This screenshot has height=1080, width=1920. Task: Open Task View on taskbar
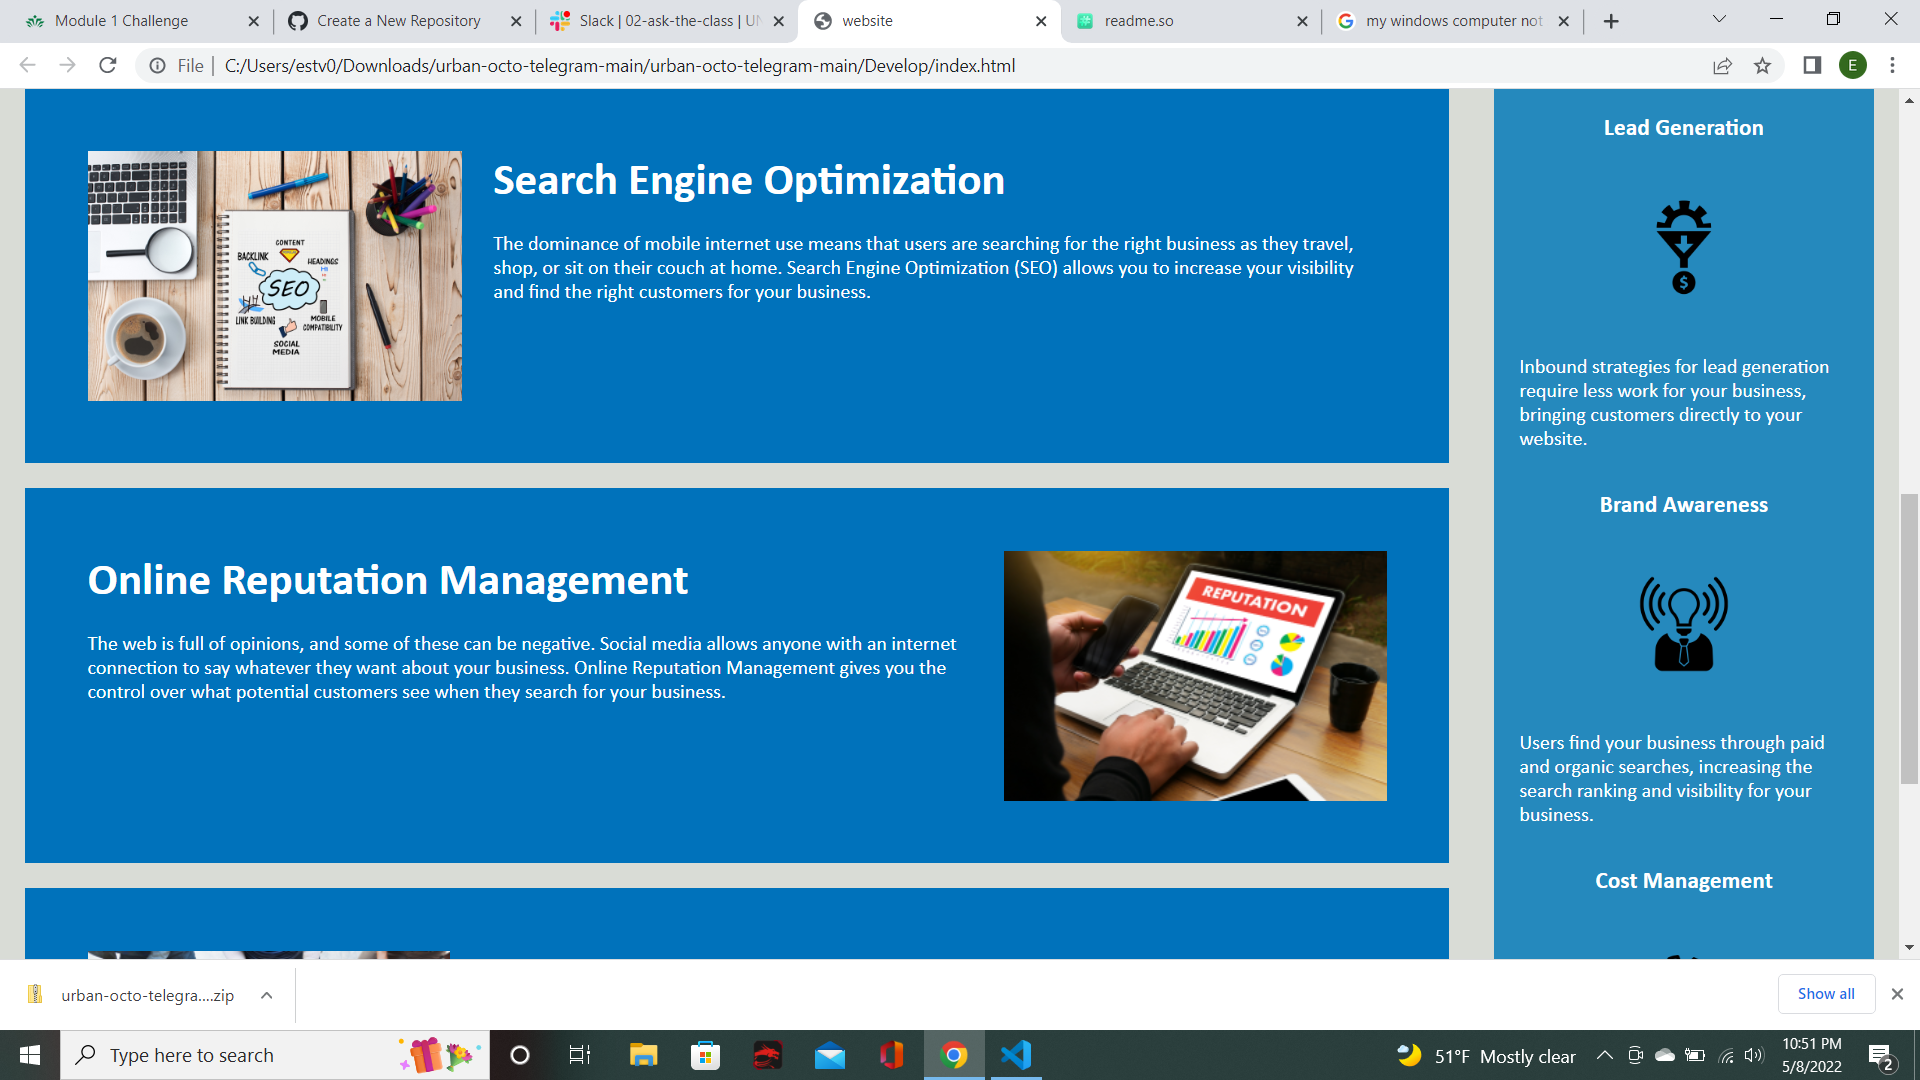pos(580,1055)
